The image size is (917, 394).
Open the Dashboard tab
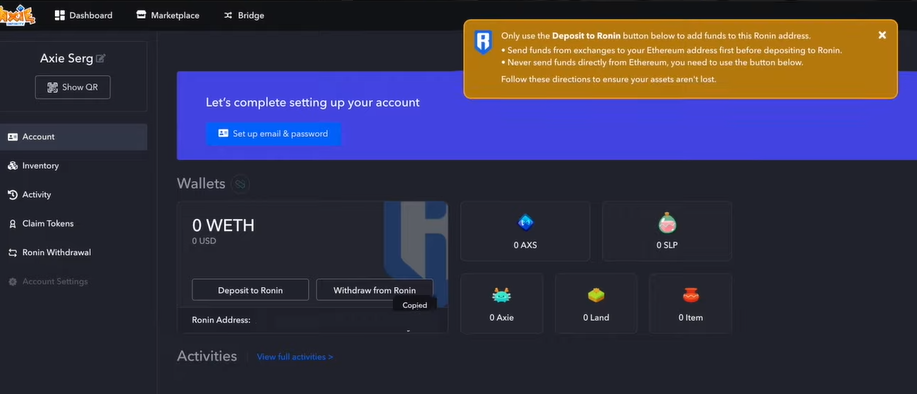(84, 15)
